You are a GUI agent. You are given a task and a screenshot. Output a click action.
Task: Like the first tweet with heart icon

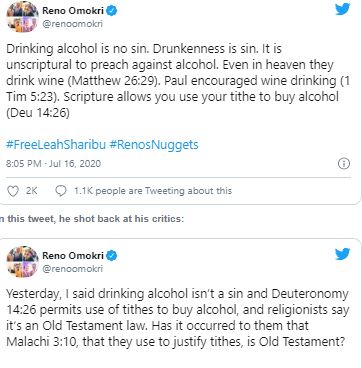click(x=13, y=191)
